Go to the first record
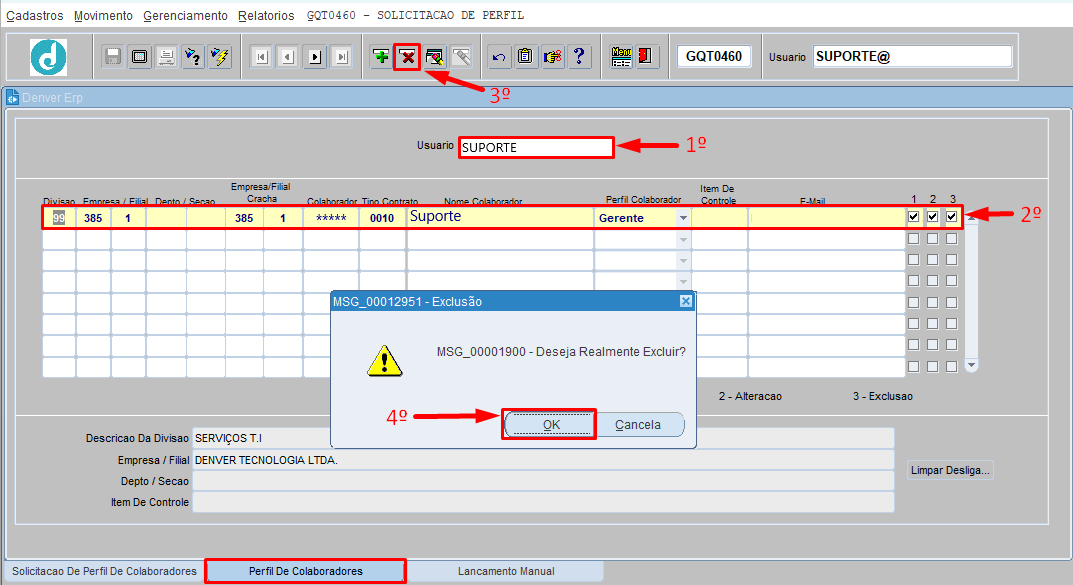Screen dimensions: 1073x585 pyautogui.click(x=261, y=57)
